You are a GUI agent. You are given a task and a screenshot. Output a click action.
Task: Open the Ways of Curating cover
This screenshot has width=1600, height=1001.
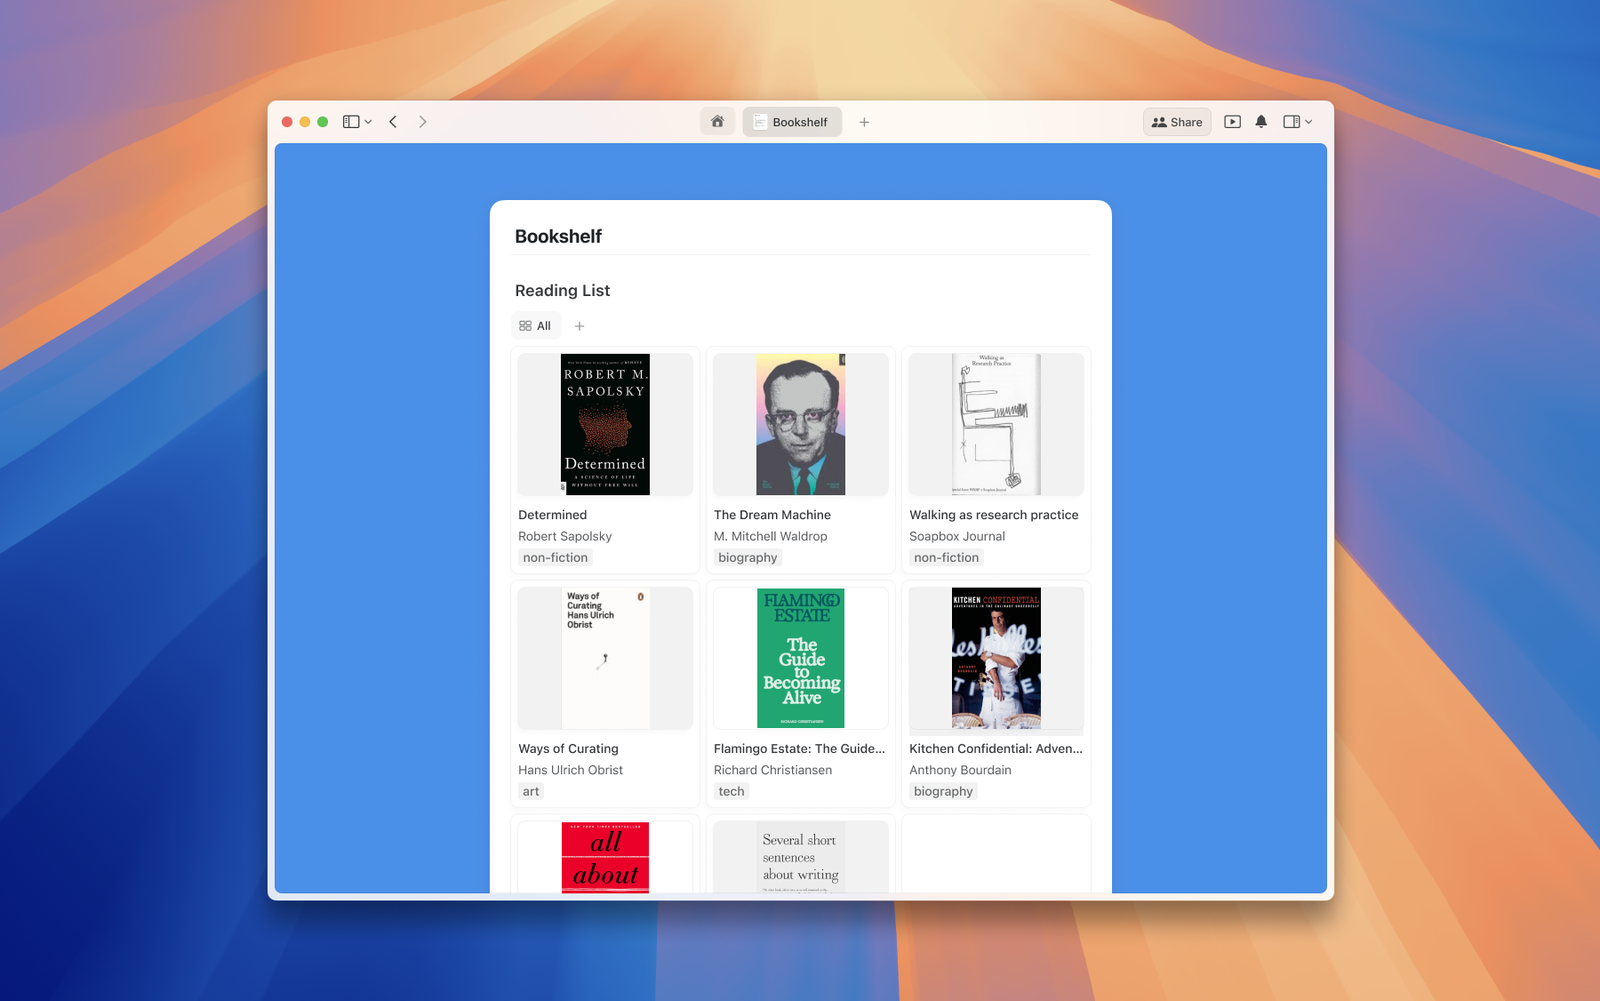(x=605, y=658)
